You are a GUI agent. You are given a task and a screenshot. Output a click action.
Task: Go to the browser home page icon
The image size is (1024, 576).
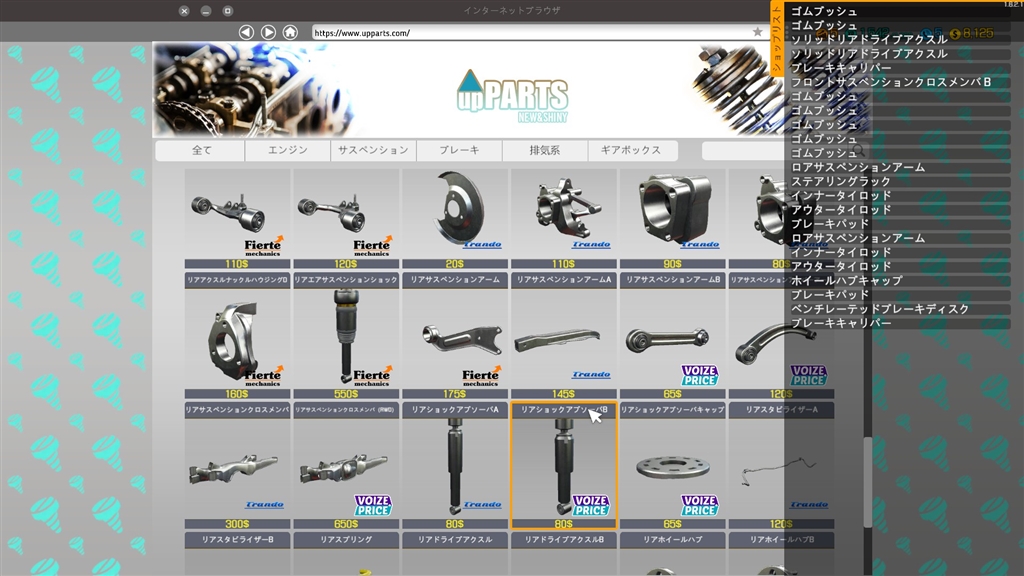pos(290,32)
